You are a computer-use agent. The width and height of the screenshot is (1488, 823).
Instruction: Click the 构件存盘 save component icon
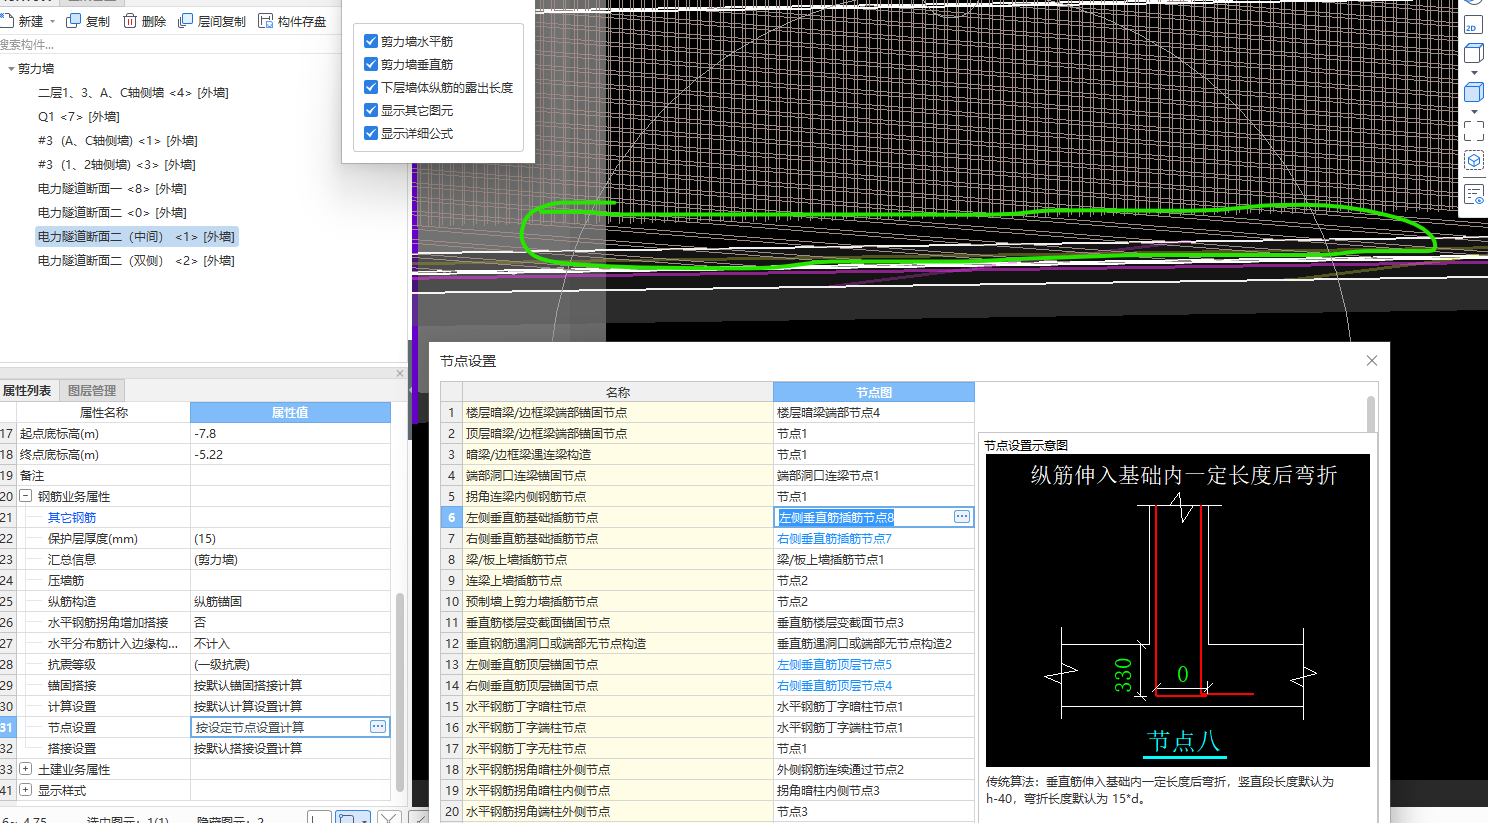tap(266, 21)
